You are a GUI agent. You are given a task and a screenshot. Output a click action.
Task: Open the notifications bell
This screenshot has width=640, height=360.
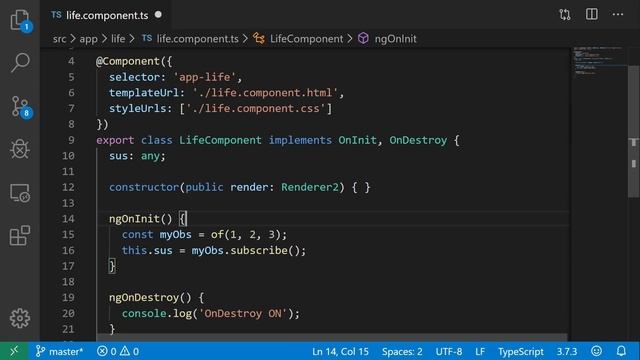[x=621, y=351]
